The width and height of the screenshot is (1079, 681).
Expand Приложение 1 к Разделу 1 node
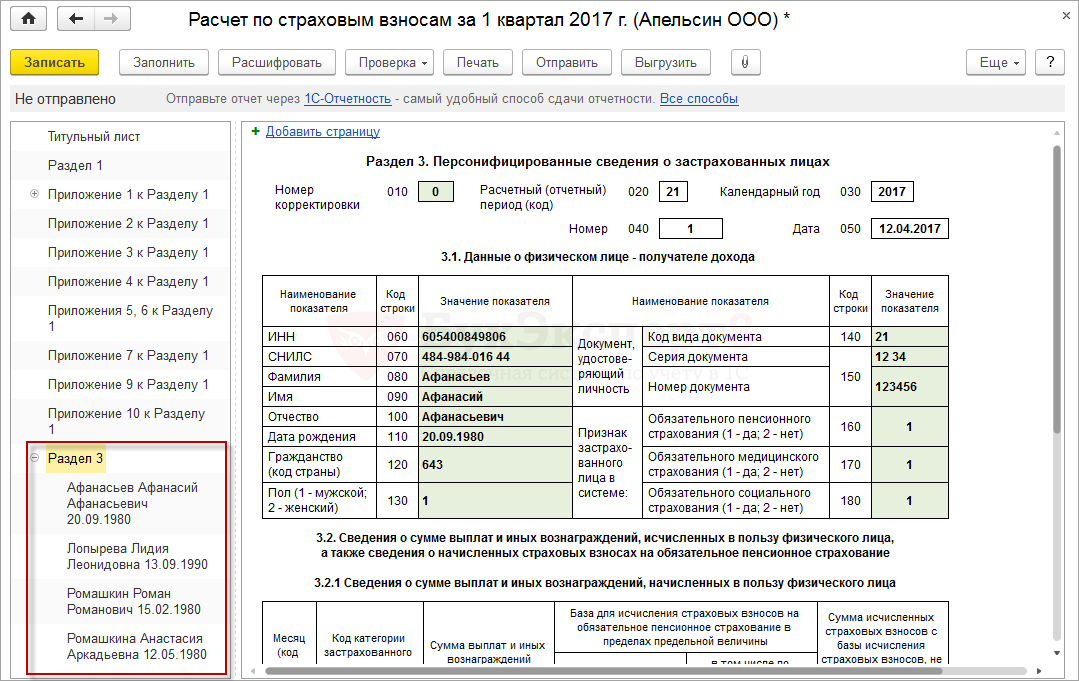(35, 194)
